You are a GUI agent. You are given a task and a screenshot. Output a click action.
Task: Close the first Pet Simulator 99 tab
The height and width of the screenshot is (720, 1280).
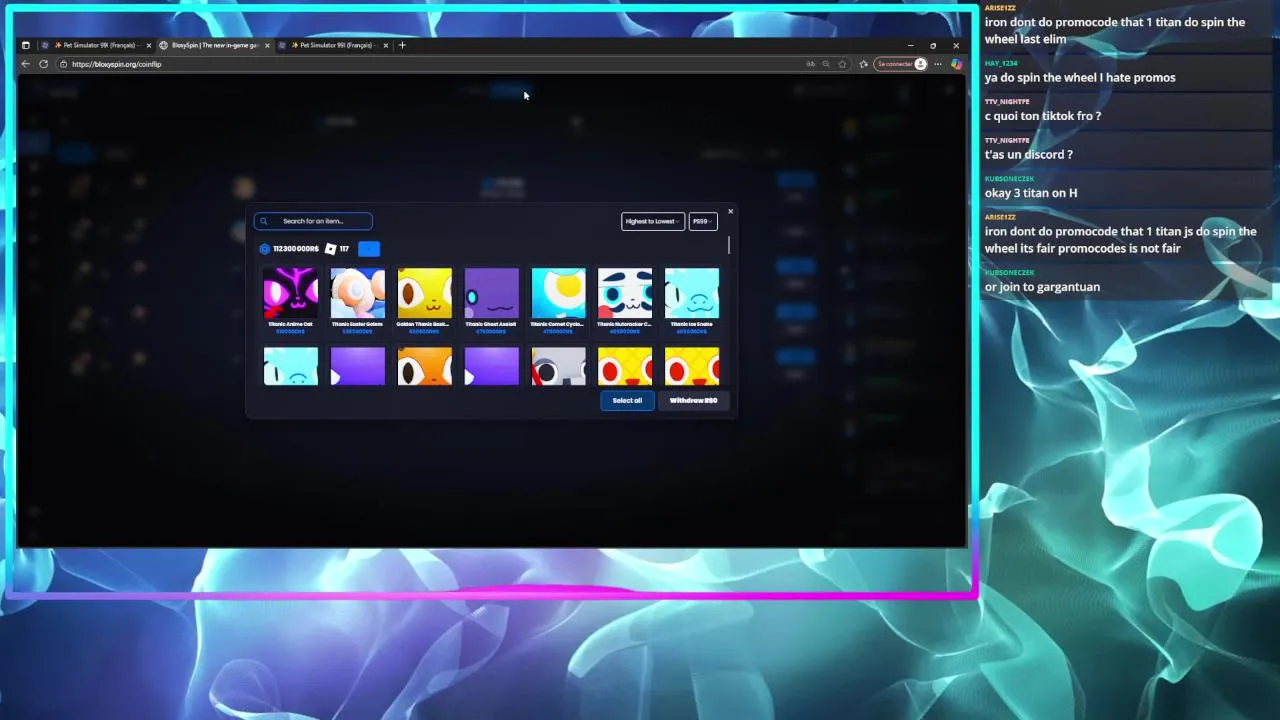click(149, 45)
